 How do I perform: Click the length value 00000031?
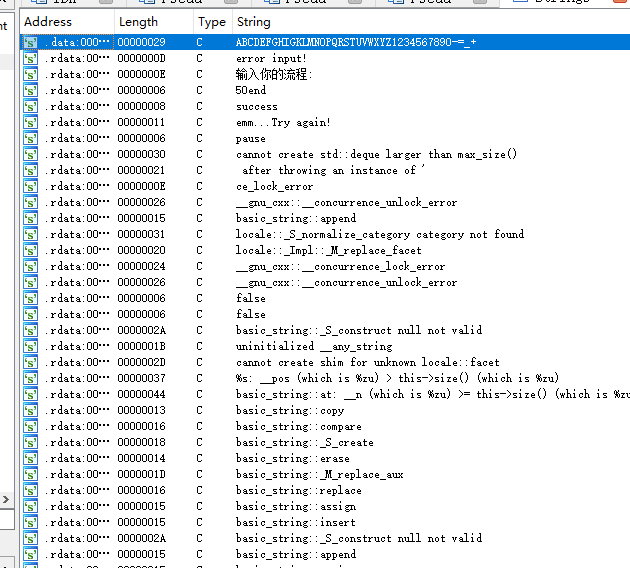(x=141, y=235)
